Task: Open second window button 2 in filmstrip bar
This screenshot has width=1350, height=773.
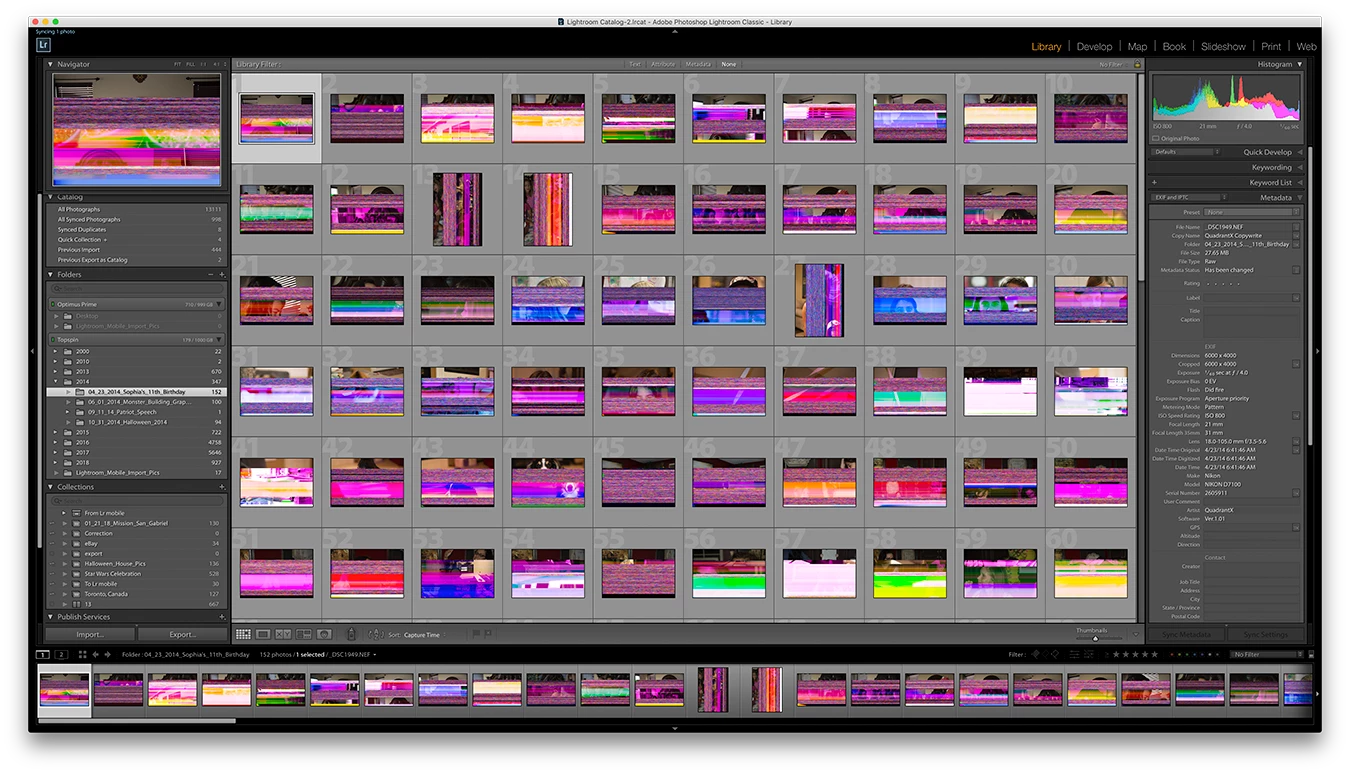Action: [61, 655]
